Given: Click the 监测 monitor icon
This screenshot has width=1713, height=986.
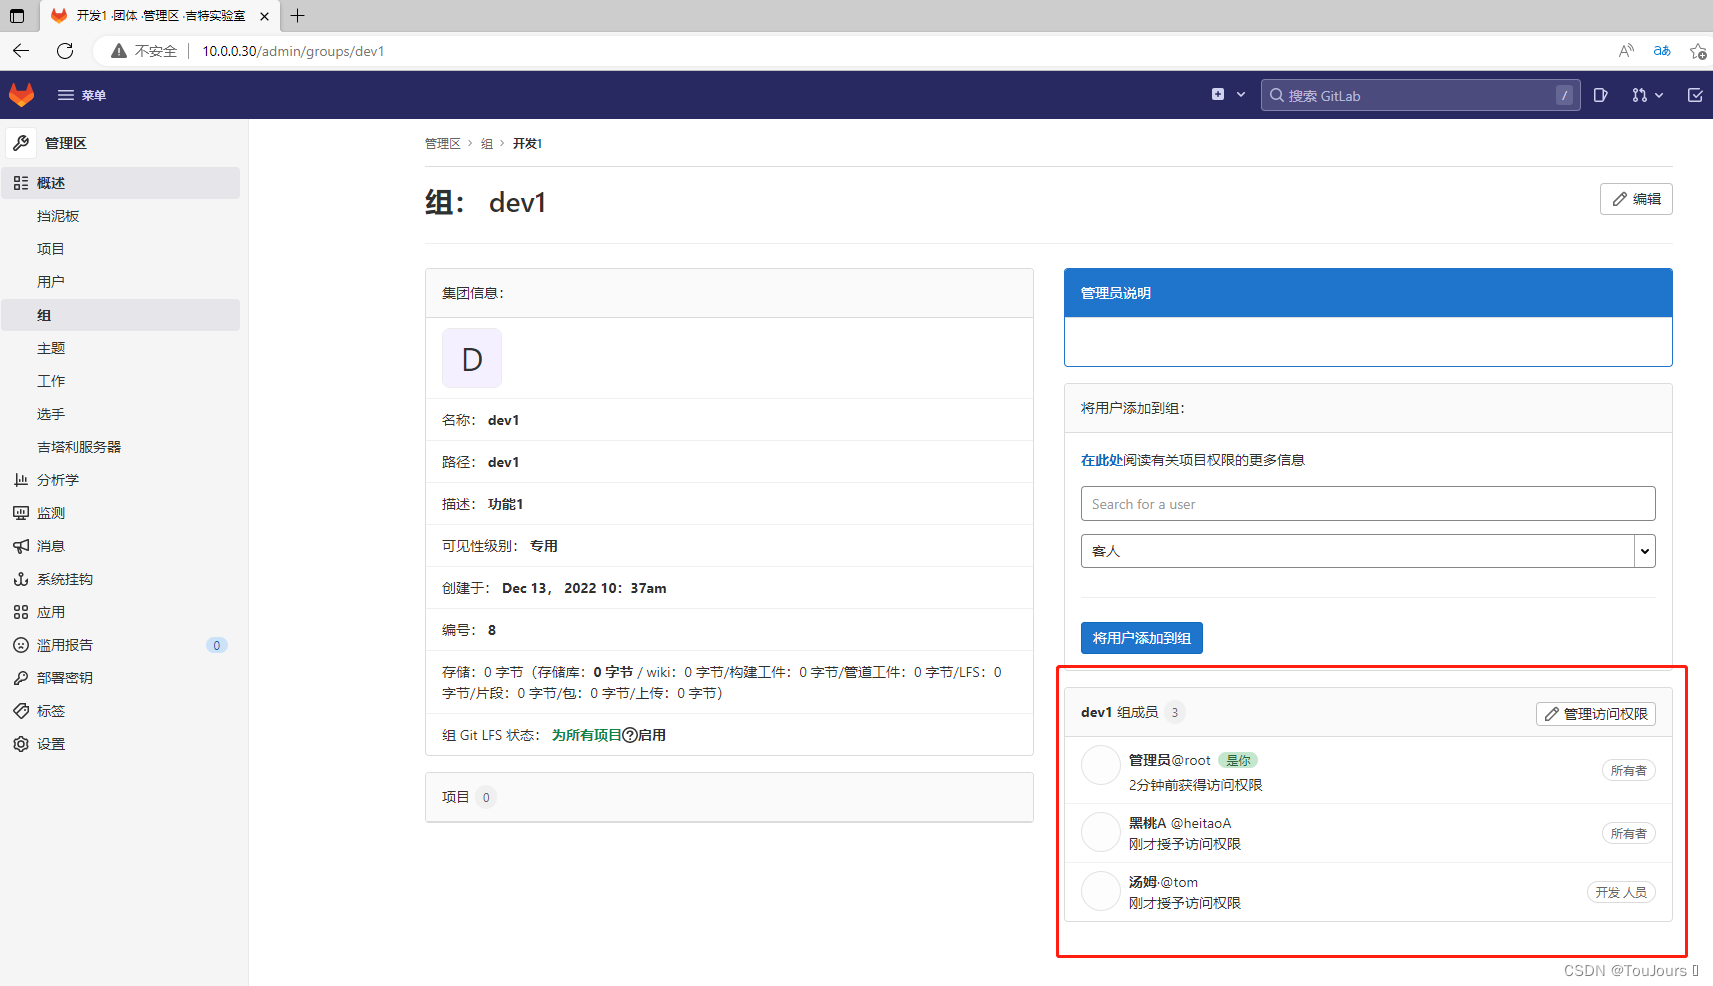Looking at the screenshot, I should [21, 513].
